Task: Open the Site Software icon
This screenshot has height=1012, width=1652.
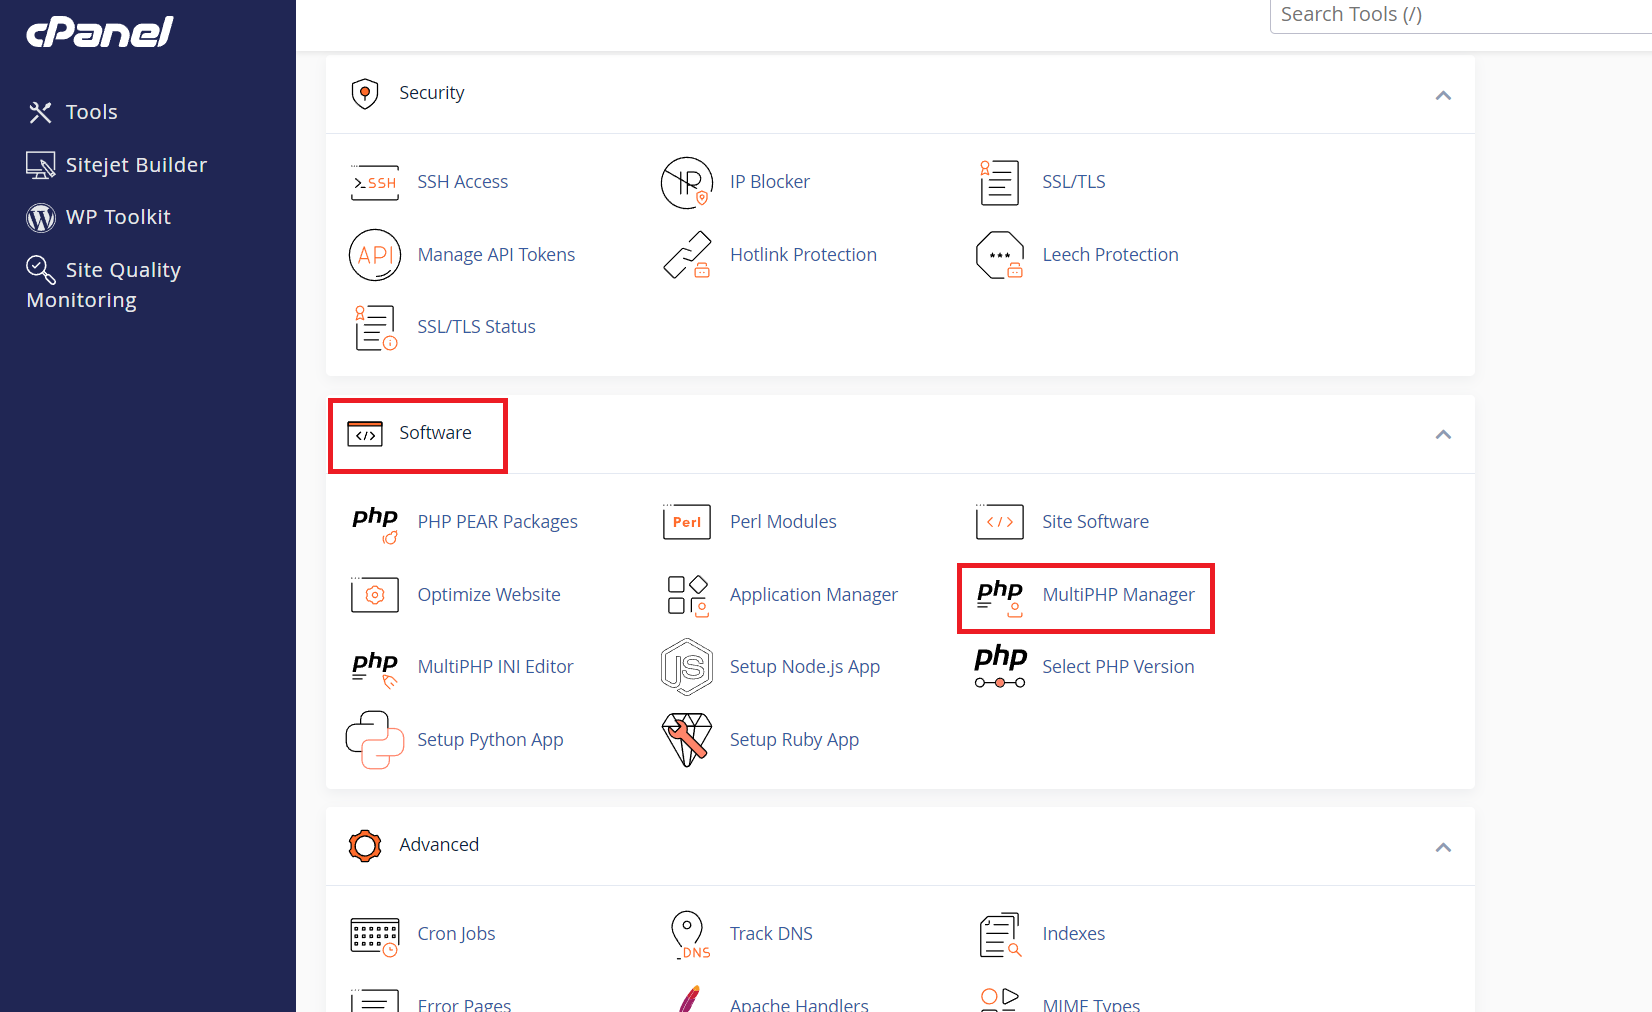Action: (1000, 522)
